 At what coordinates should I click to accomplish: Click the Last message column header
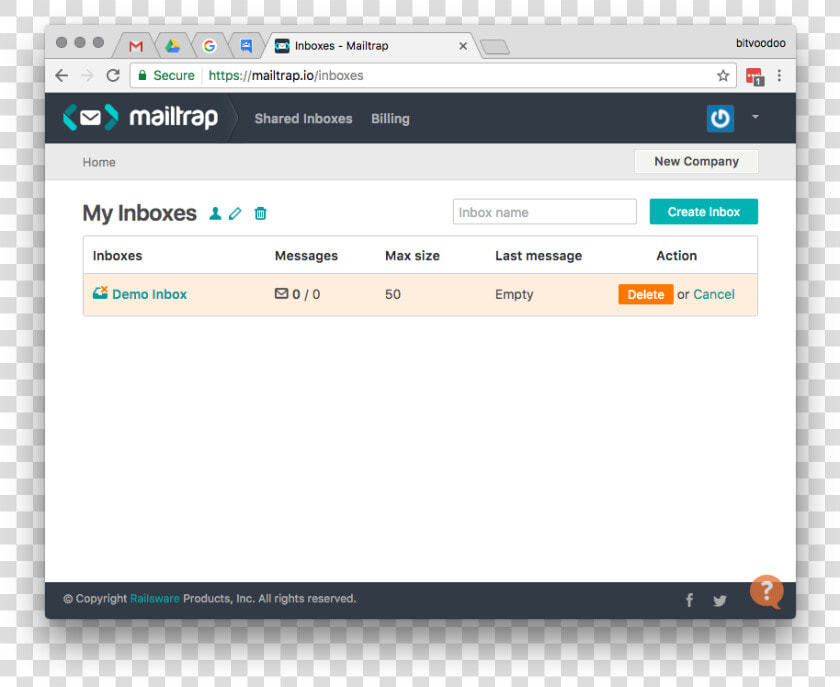[x=538, y=256]
